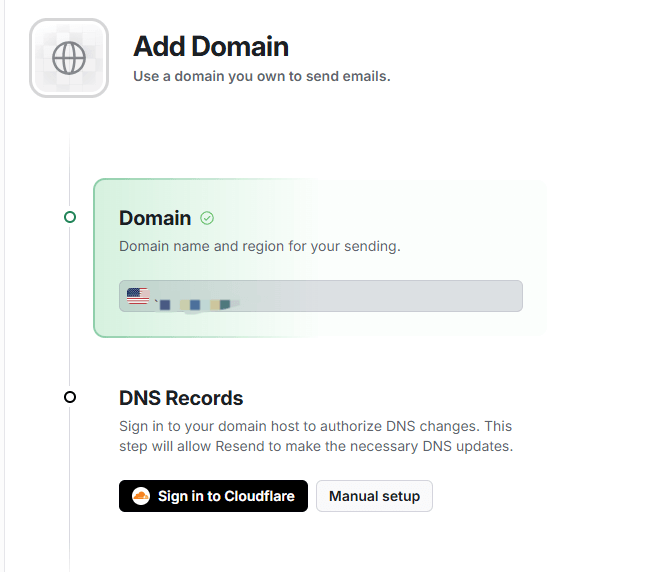667x572 pixels.
Task: Click the orange Cloudflare cloud logo
Action: click(141, 496)
